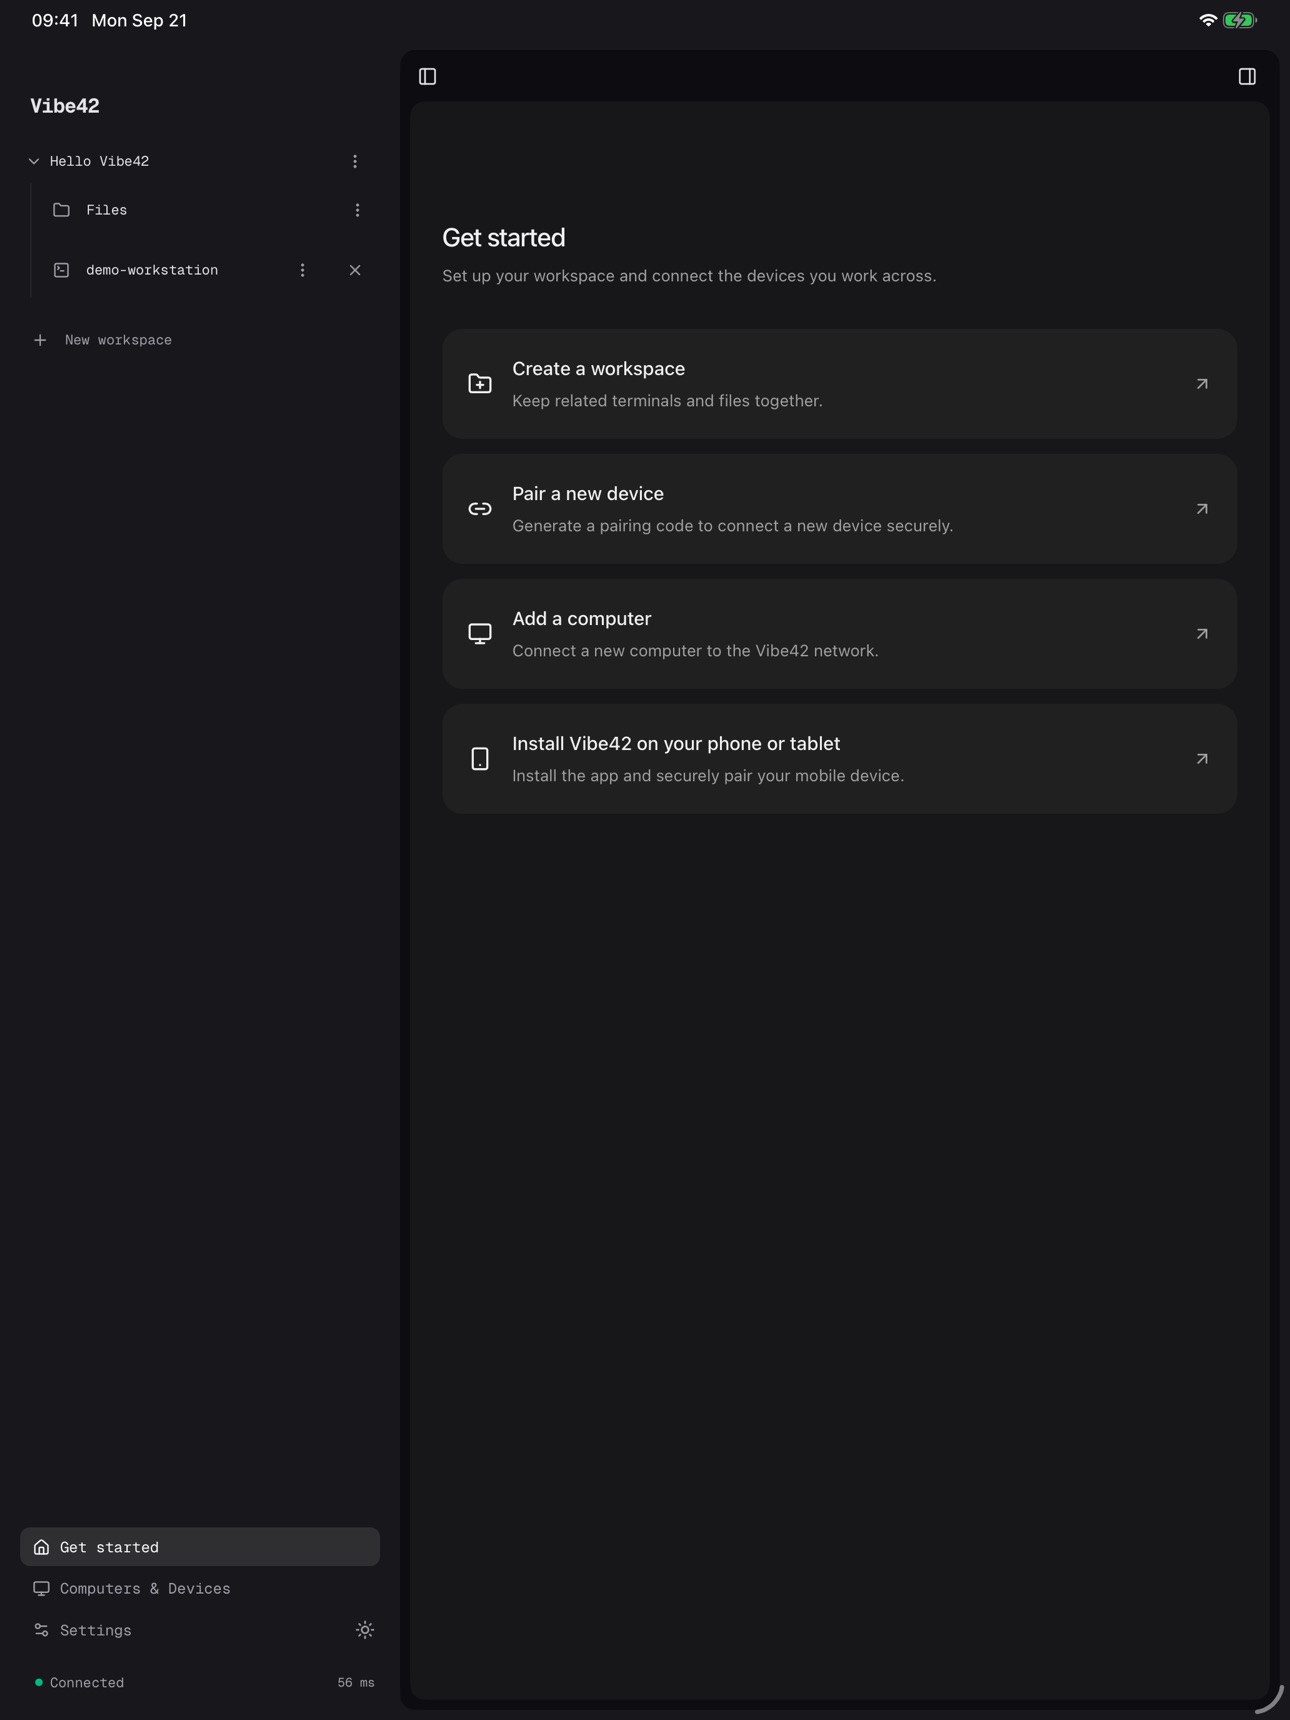This screenshot has width=1290, height=1720.
Task: Click the monitor icon on Add a computer
Action: pos(480,634)
